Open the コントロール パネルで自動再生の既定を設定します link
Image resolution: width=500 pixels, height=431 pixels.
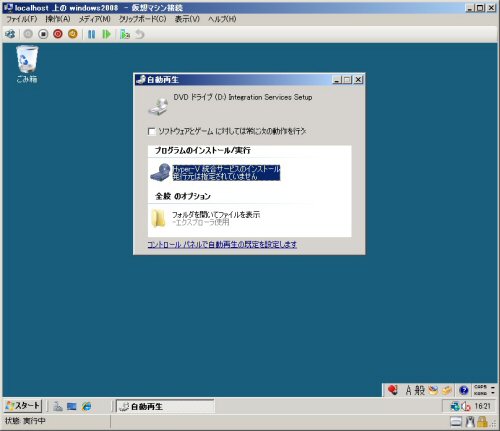[222, 245]
